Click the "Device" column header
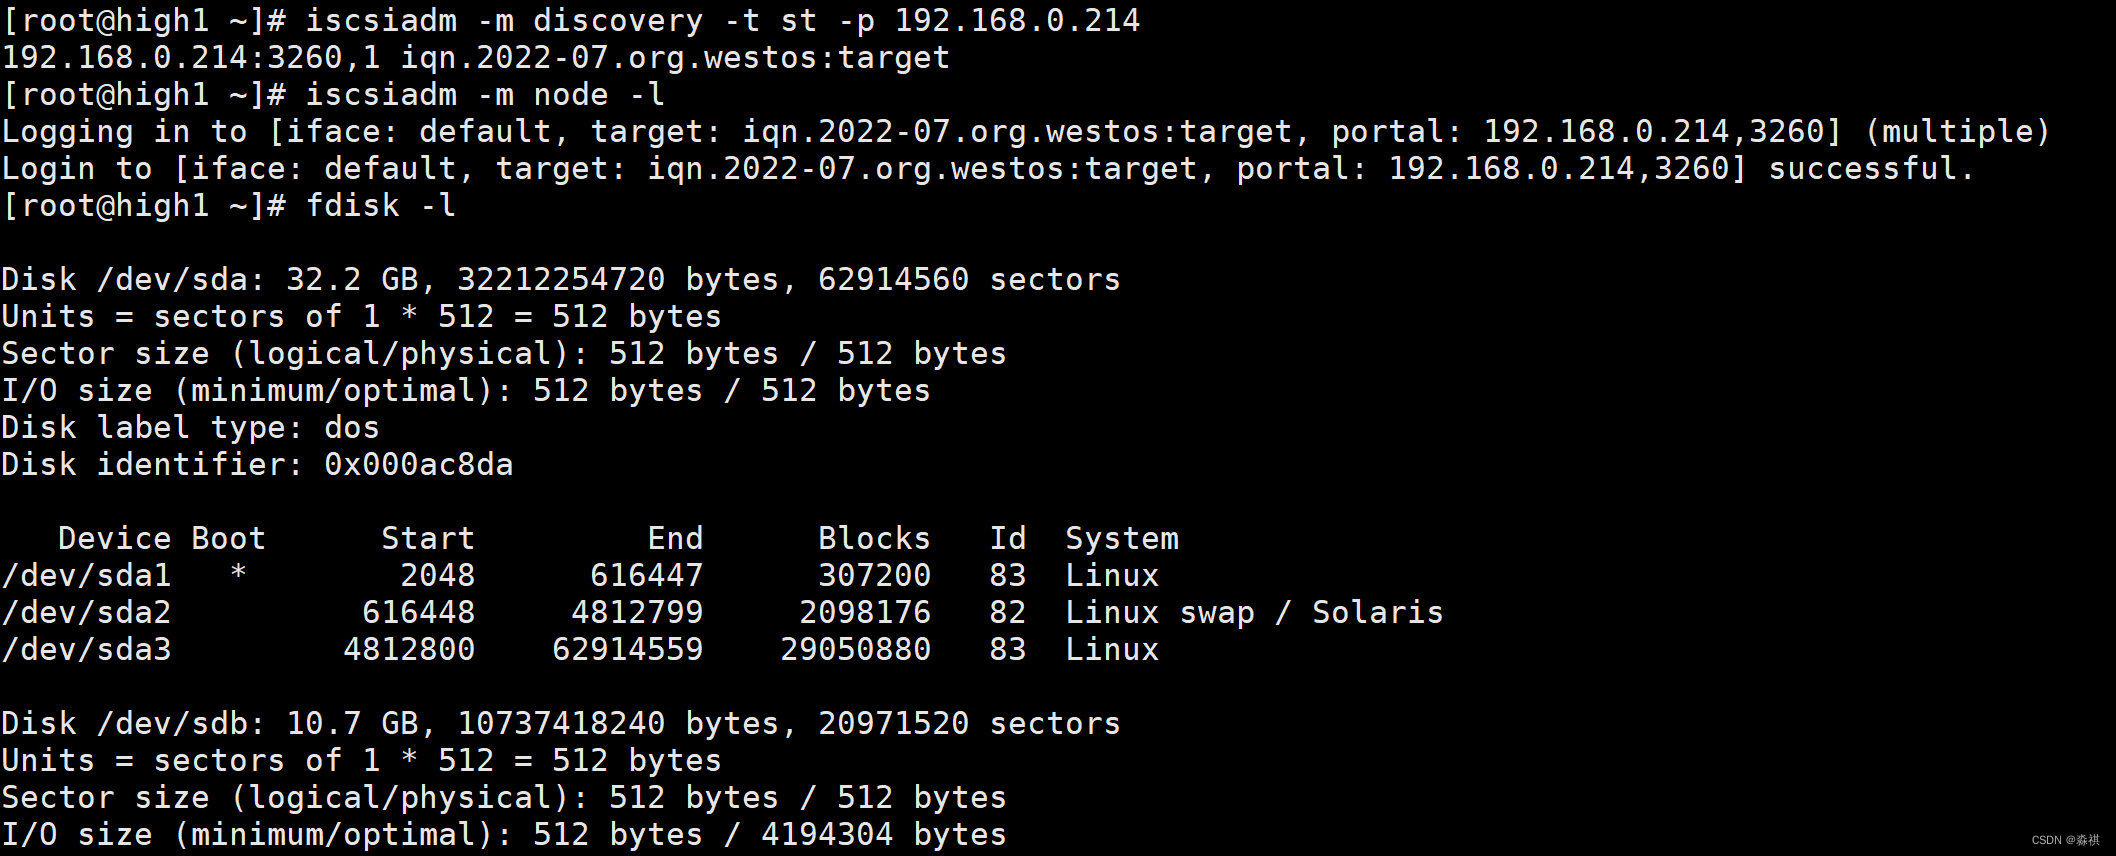The height and width of the screenshot is (856, 2116). pos(114,539)
